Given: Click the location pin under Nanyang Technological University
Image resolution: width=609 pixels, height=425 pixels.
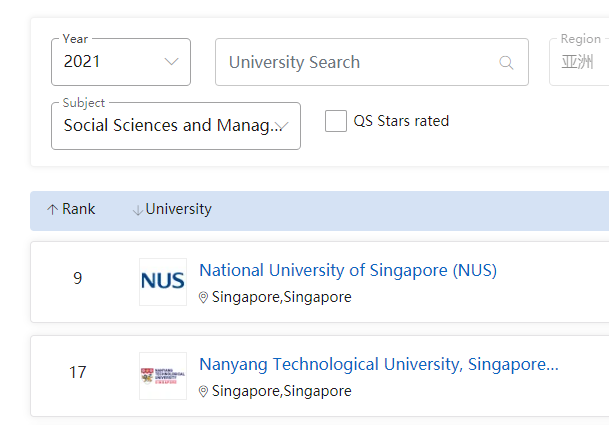Looking at the screenshot, I should [x=204, y=392].
